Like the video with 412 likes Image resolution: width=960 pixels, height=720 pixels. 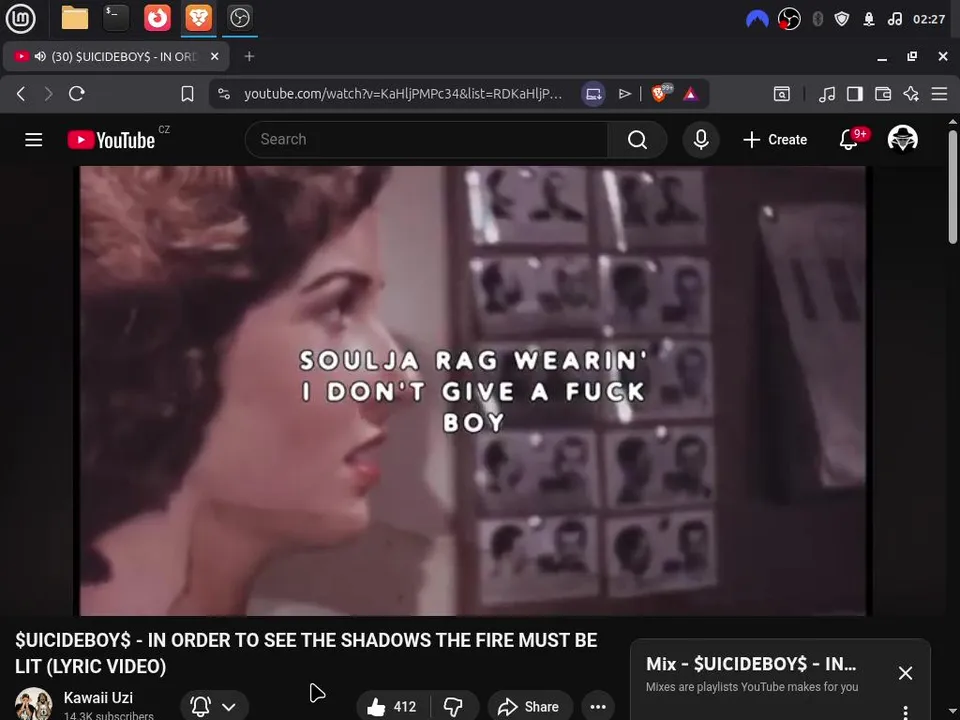coord(392,707)
